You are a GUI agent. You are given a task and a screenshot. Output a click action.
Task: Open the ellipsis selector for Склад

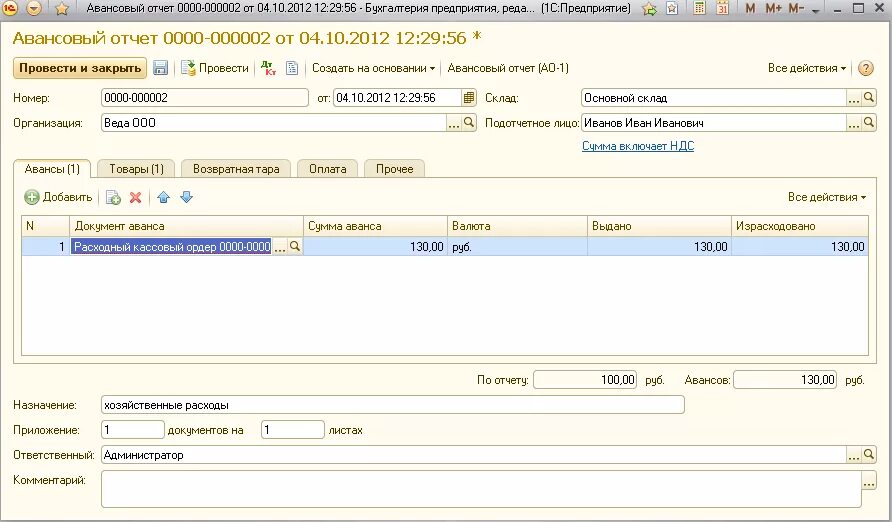tap(853, 98)
